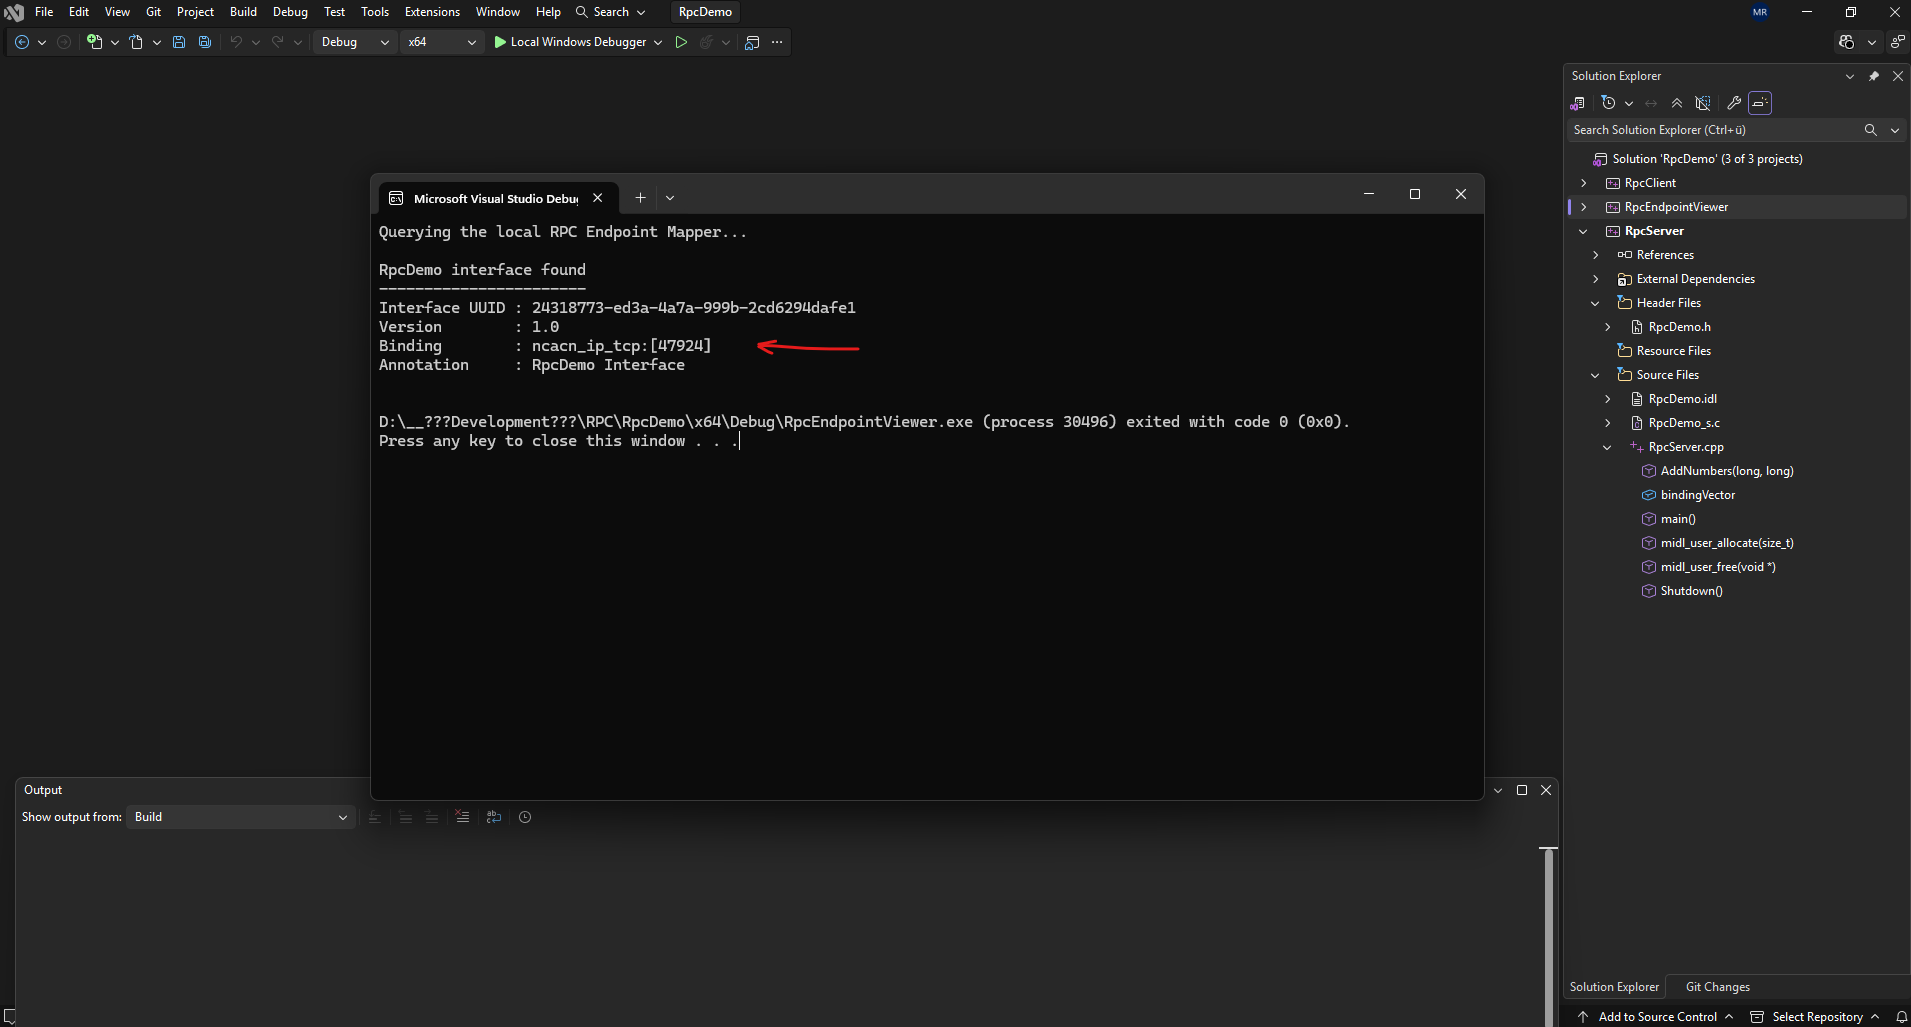Select the AddNumbers(long, long) node
Screen dimensions: 1911x1027
pos(1727,471)
